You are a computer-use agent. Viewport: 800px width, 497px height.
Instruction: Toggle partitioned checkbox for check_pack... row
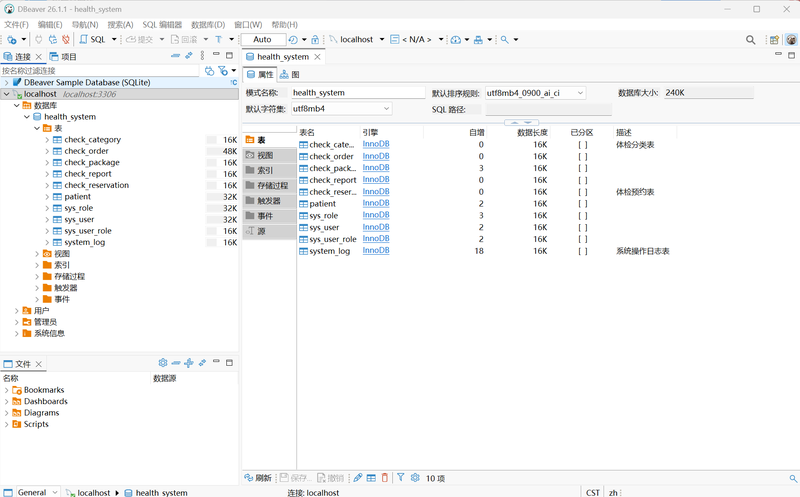pos(583,168)
